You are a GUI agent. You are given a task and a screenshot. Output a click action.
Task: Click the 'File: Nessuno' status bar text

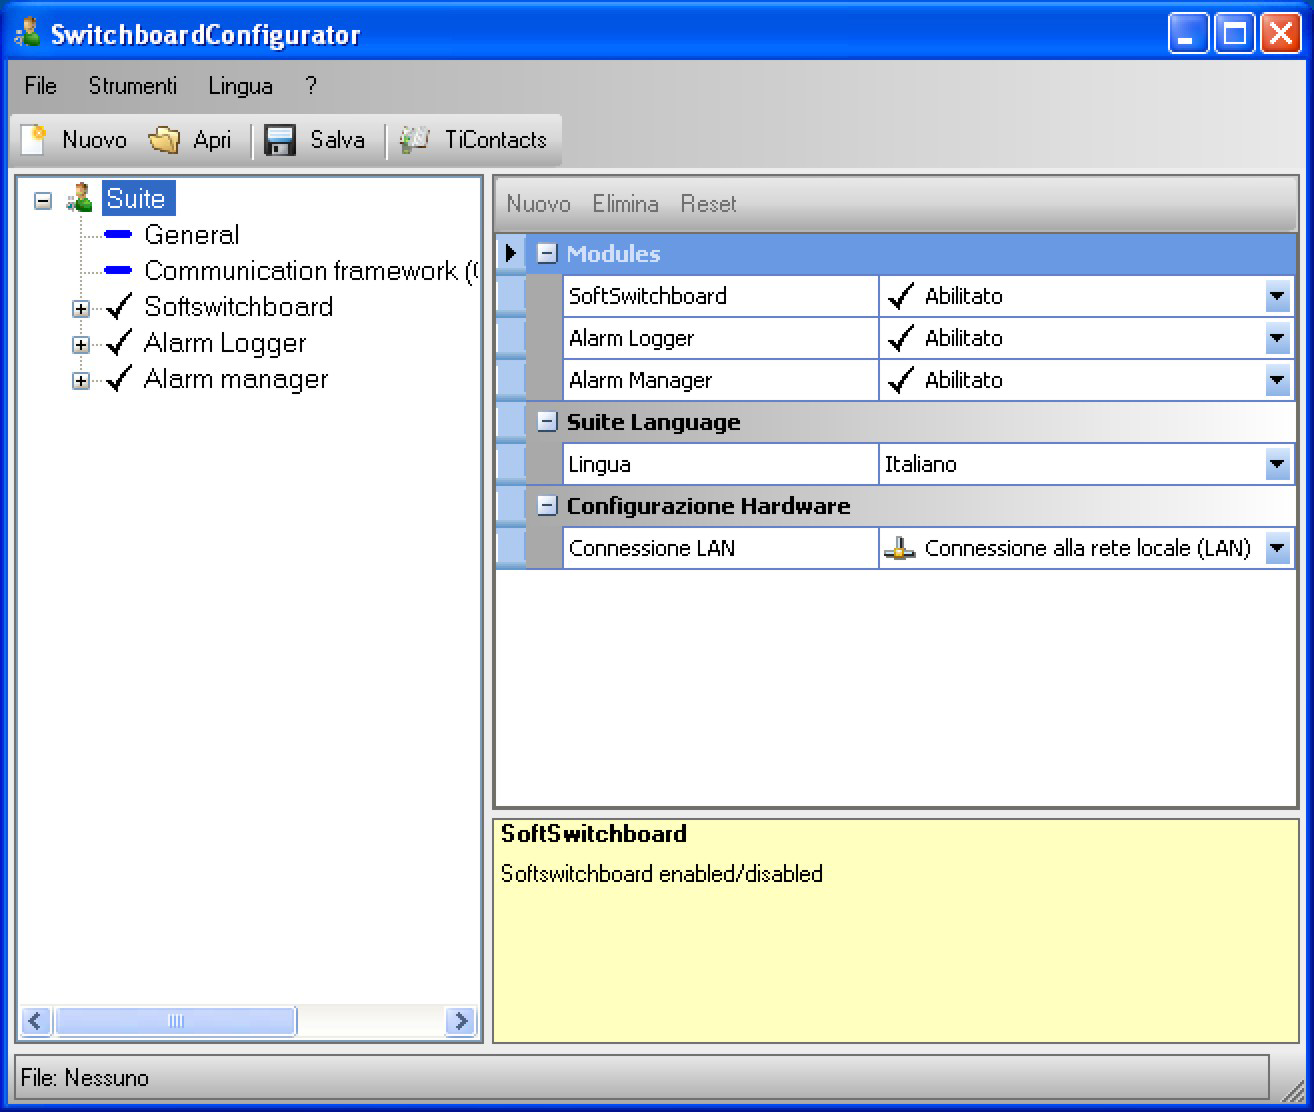(85, 1078)
